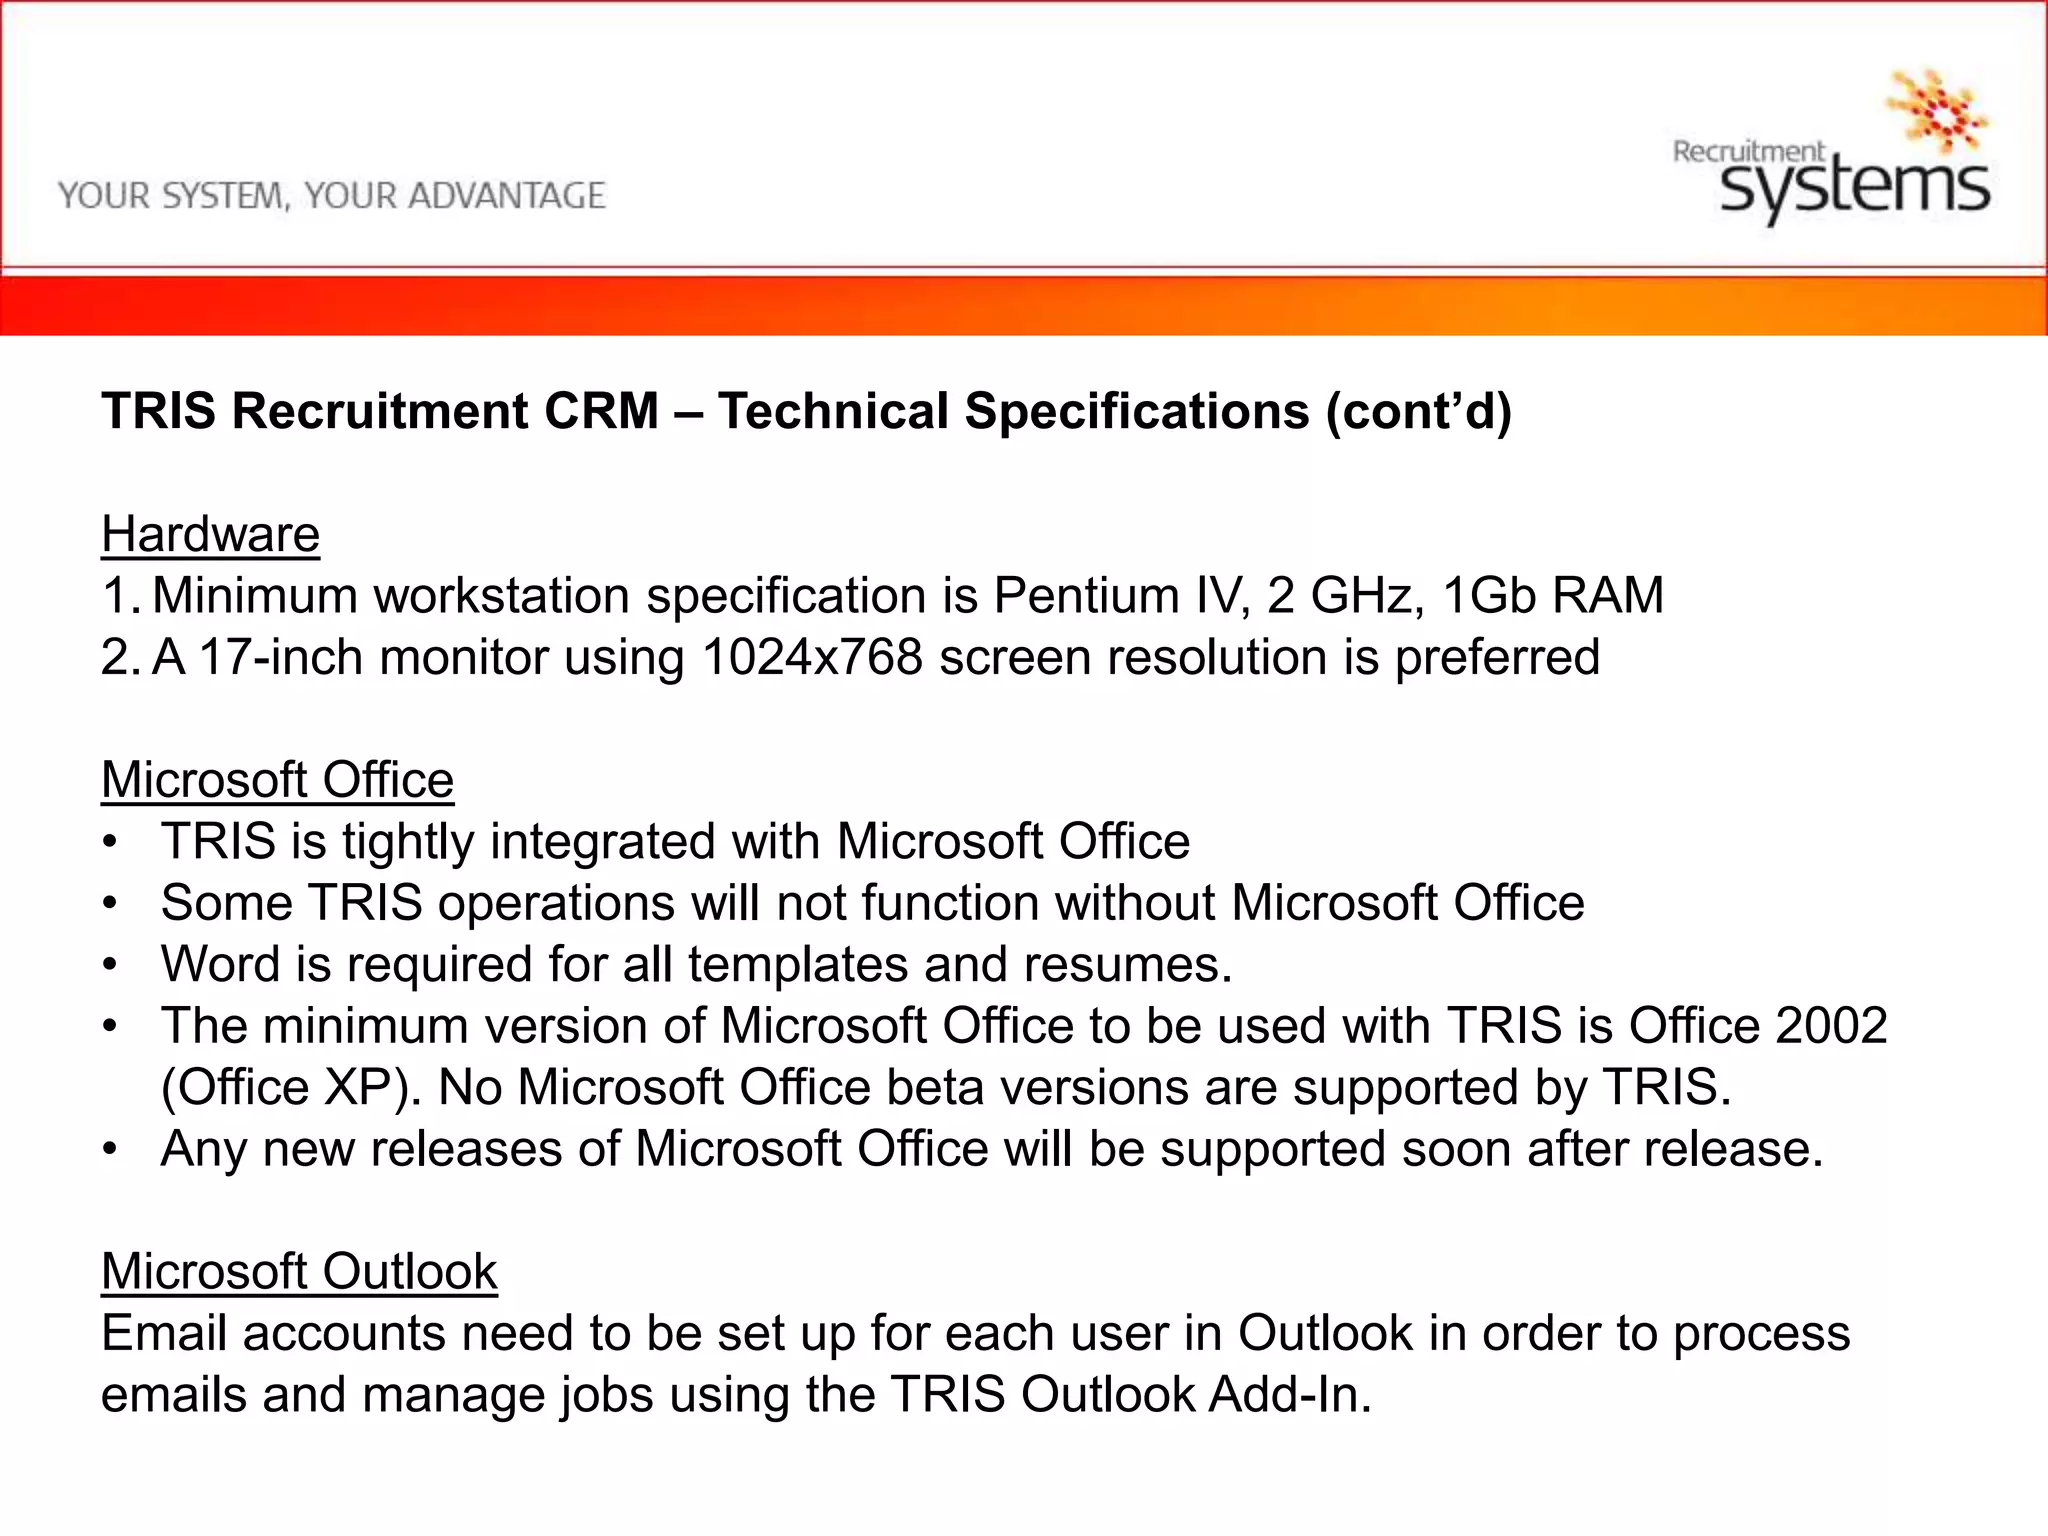Click the 'Any new releases' bullet text
The height and width of the screenshot is (1536, 2048).
pyautogui.click(x=992, y=1149)
